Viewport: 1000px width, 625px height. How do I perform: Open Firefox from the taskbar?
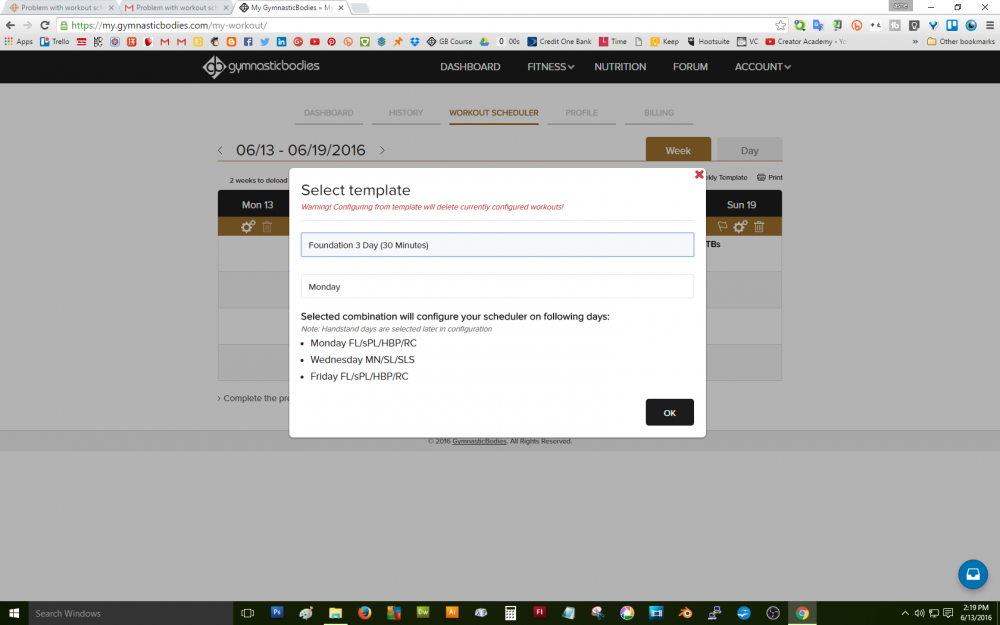(x=364, y=613)
